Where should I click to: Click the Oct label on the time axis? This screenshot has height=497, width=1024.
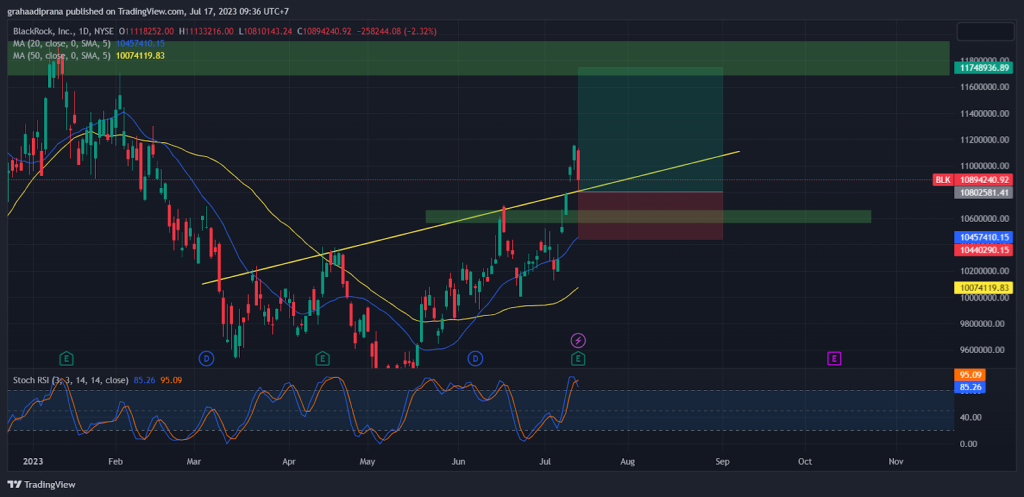tap(805, 462)
